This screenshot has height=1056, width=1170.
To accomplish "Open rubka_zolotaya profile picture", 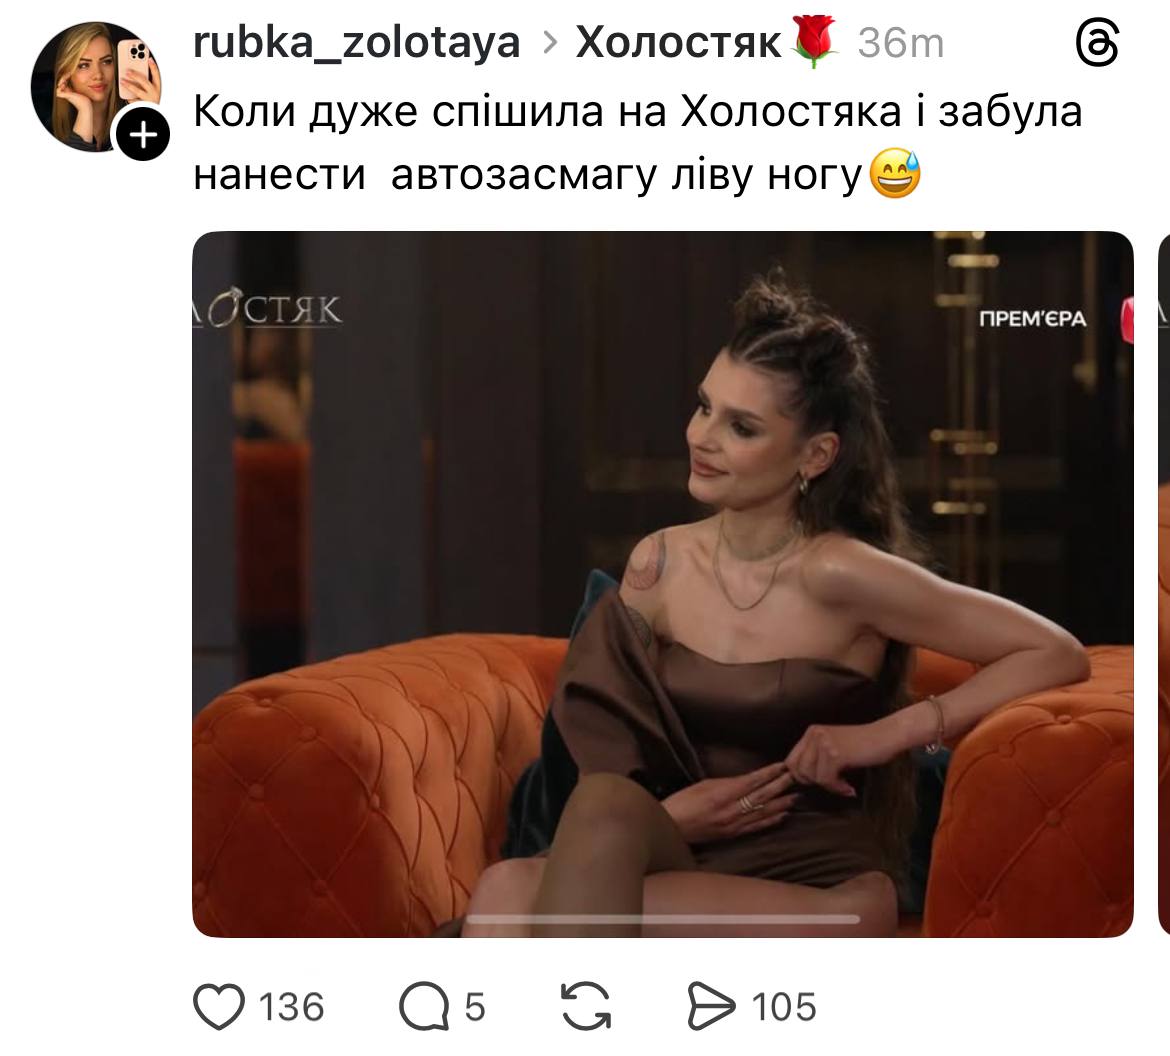I will click(x=96, y=87).
